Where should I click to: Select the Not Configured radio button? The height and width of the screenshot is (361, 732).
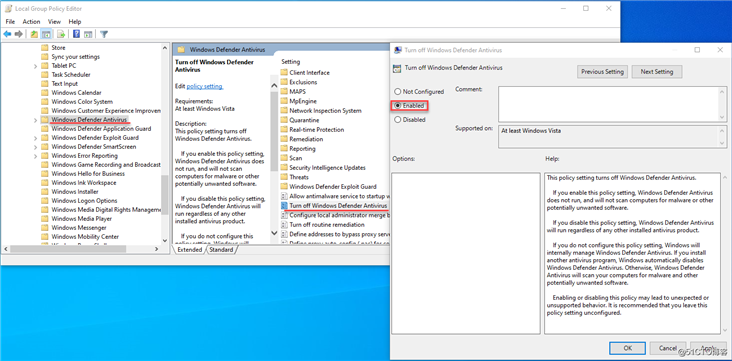(397, 92)
